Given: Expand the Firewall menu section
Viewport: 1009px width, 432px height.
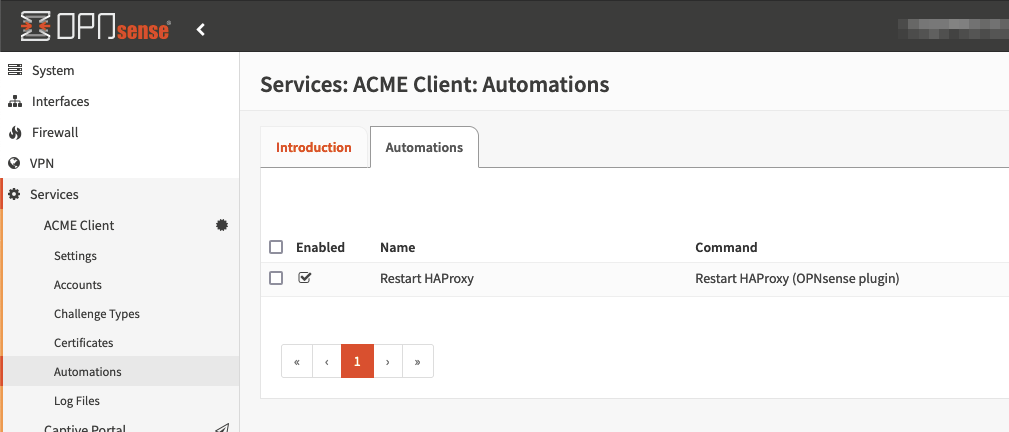Looking at the screenshot, I should pyautogui.click(x=55, y=133).
